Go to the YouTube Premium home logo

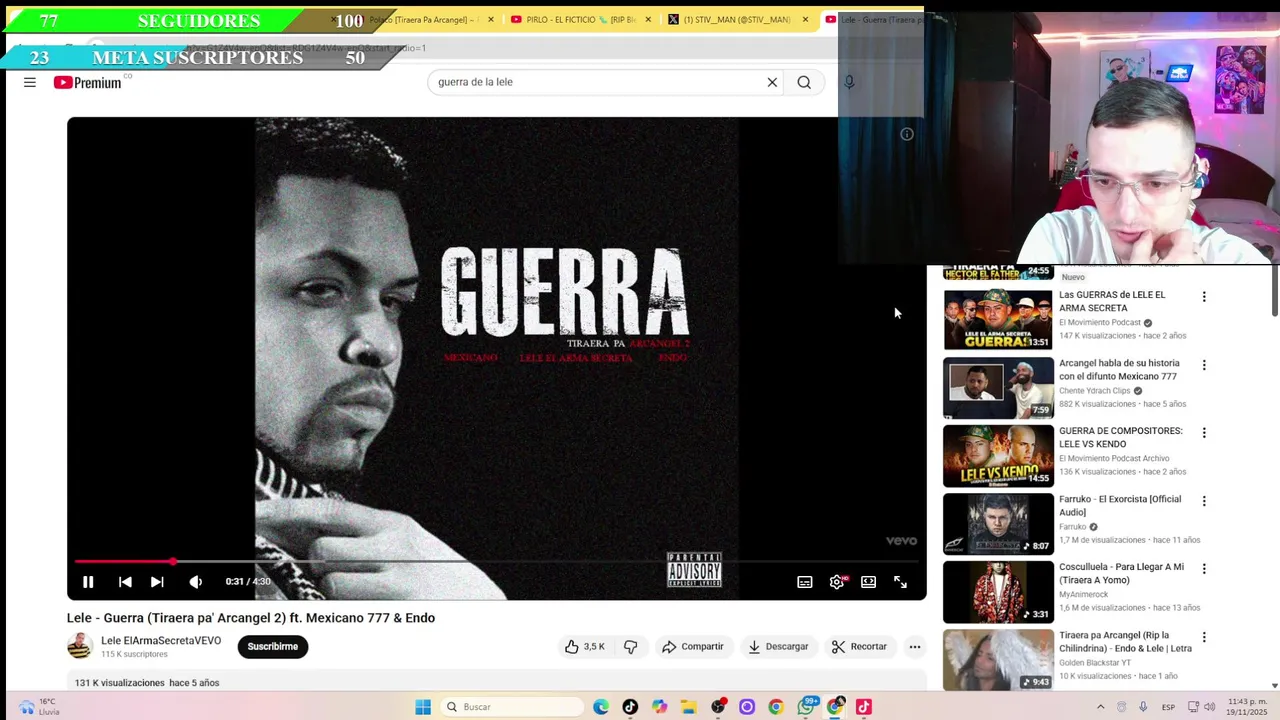87,82
